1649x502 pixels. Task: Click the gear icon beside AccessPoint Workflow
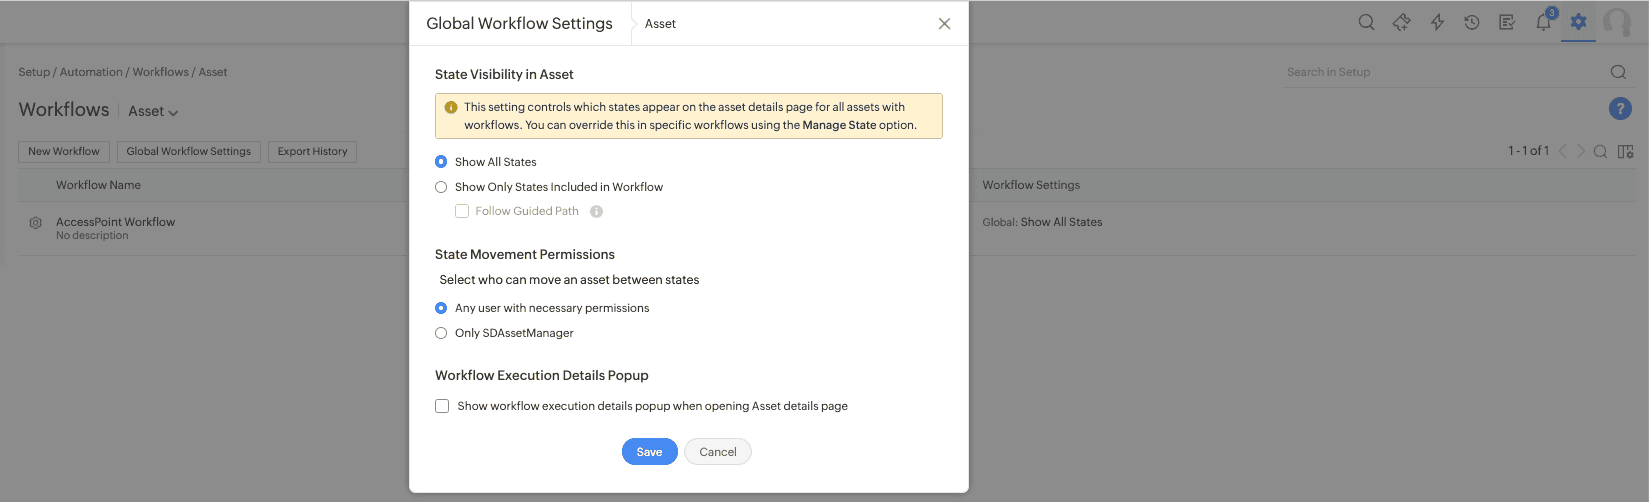pos(36,223)
